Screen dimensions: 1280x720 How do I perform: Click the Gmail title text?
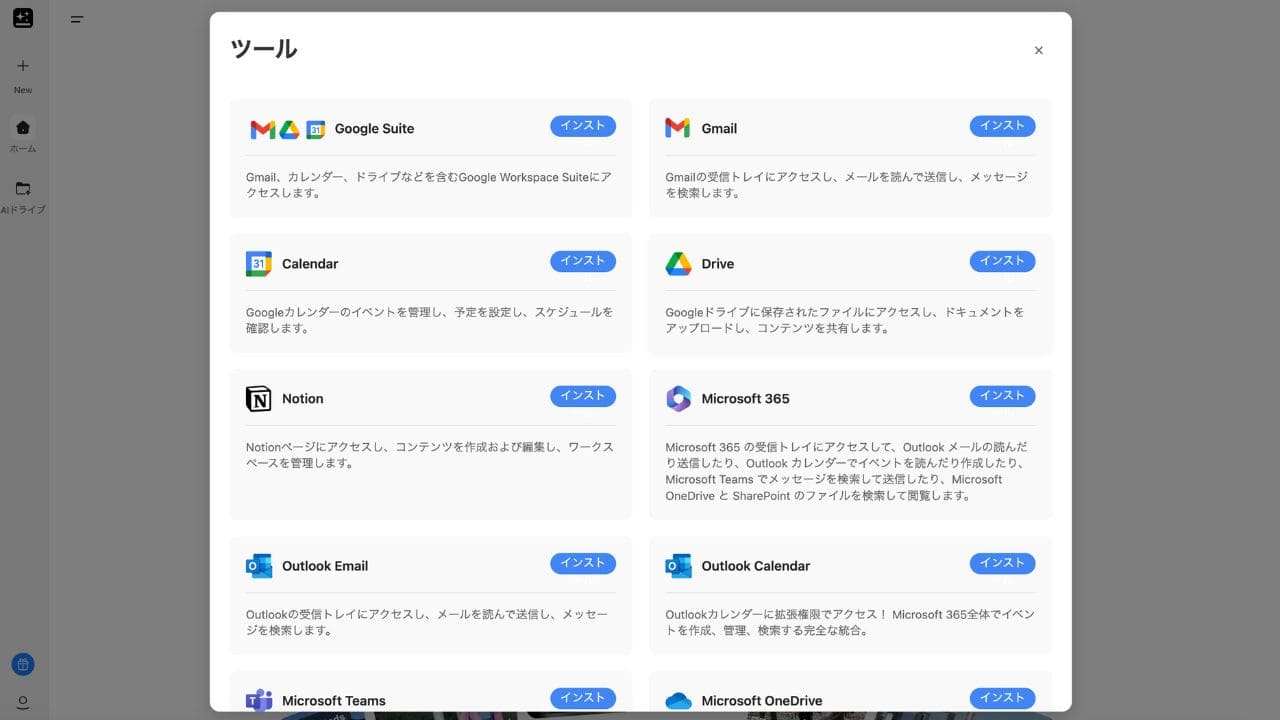719,129
